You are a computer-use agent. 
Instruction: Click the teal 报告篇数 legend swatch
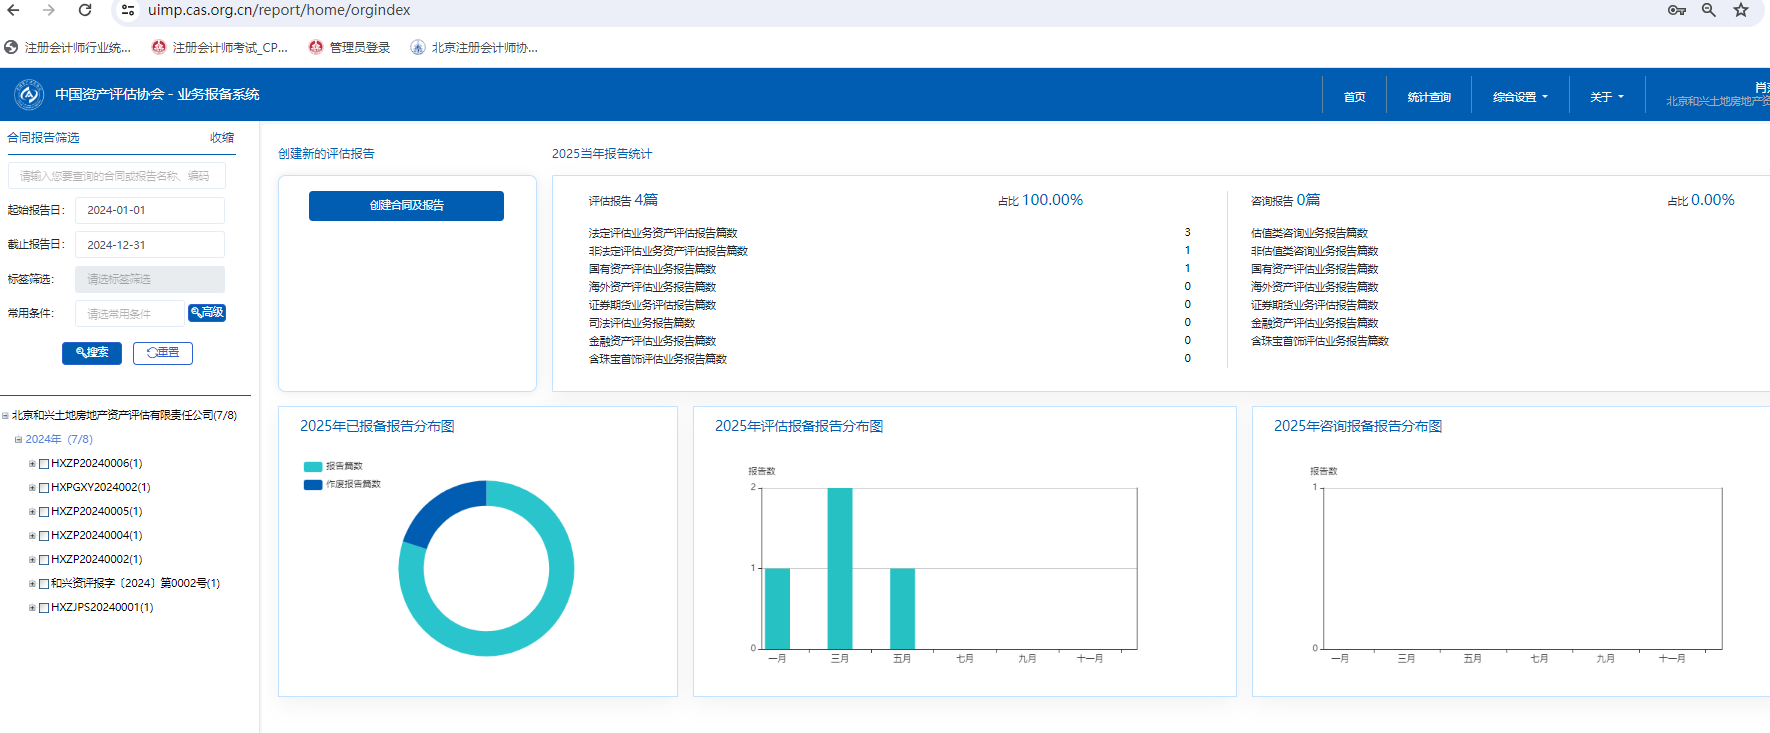pos(313,467)
